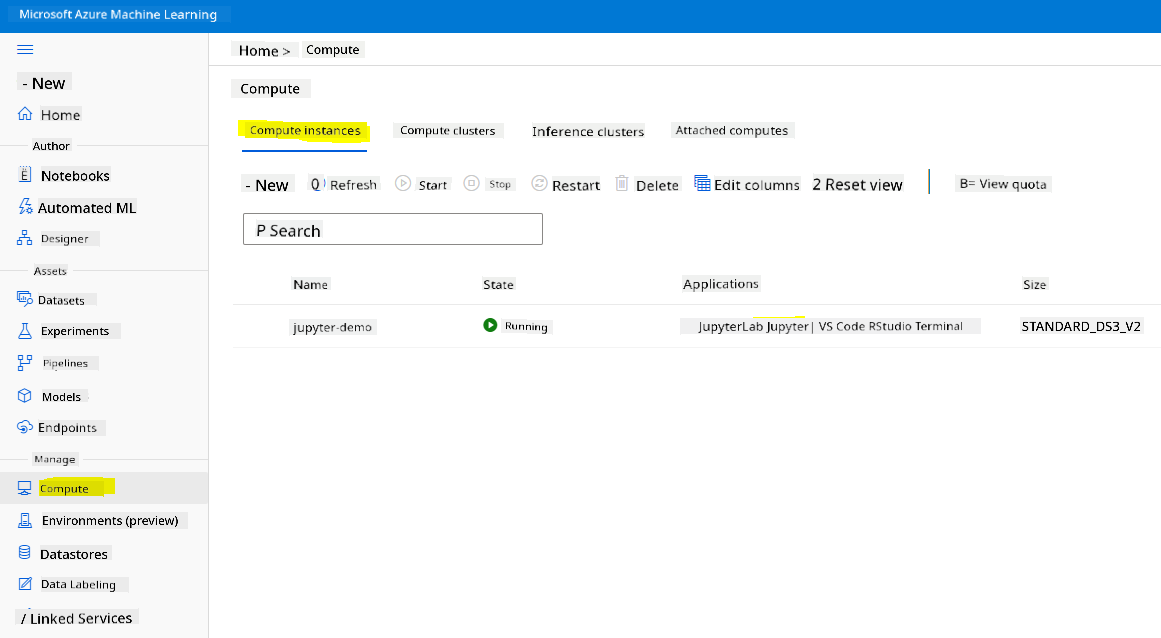The width and height of the screenshot is (1161, 638).
Task: Click the Datasets icon
Action: [x=24, y=299]
